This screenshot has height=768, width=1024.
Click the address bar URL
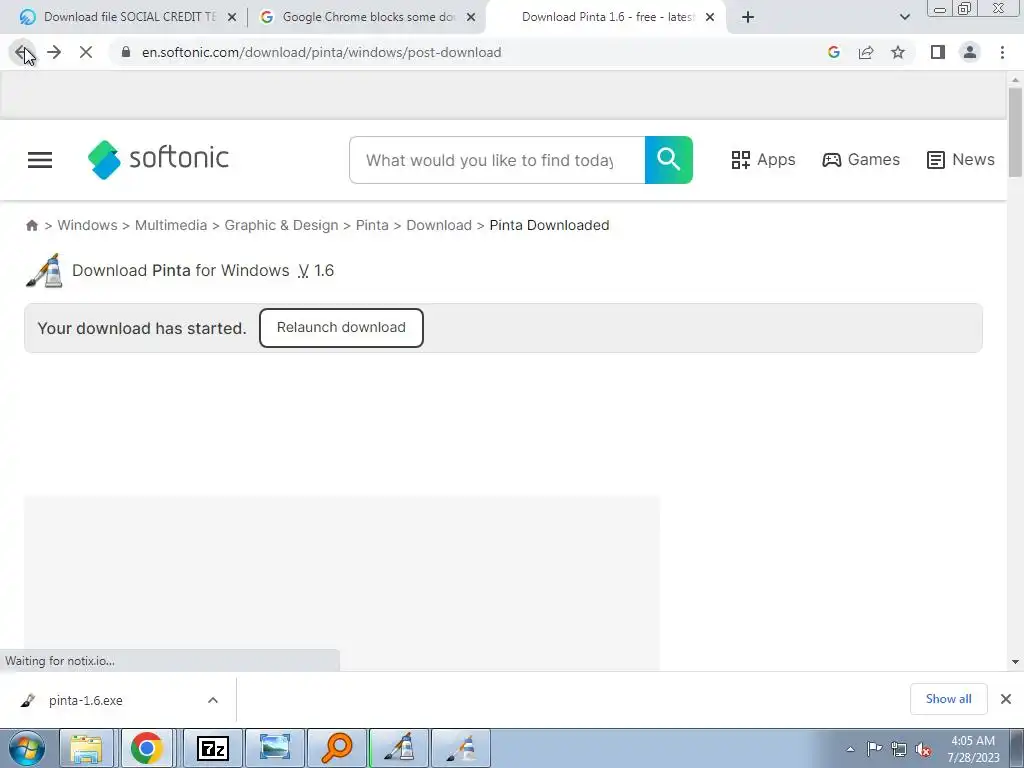click(321, 52)
